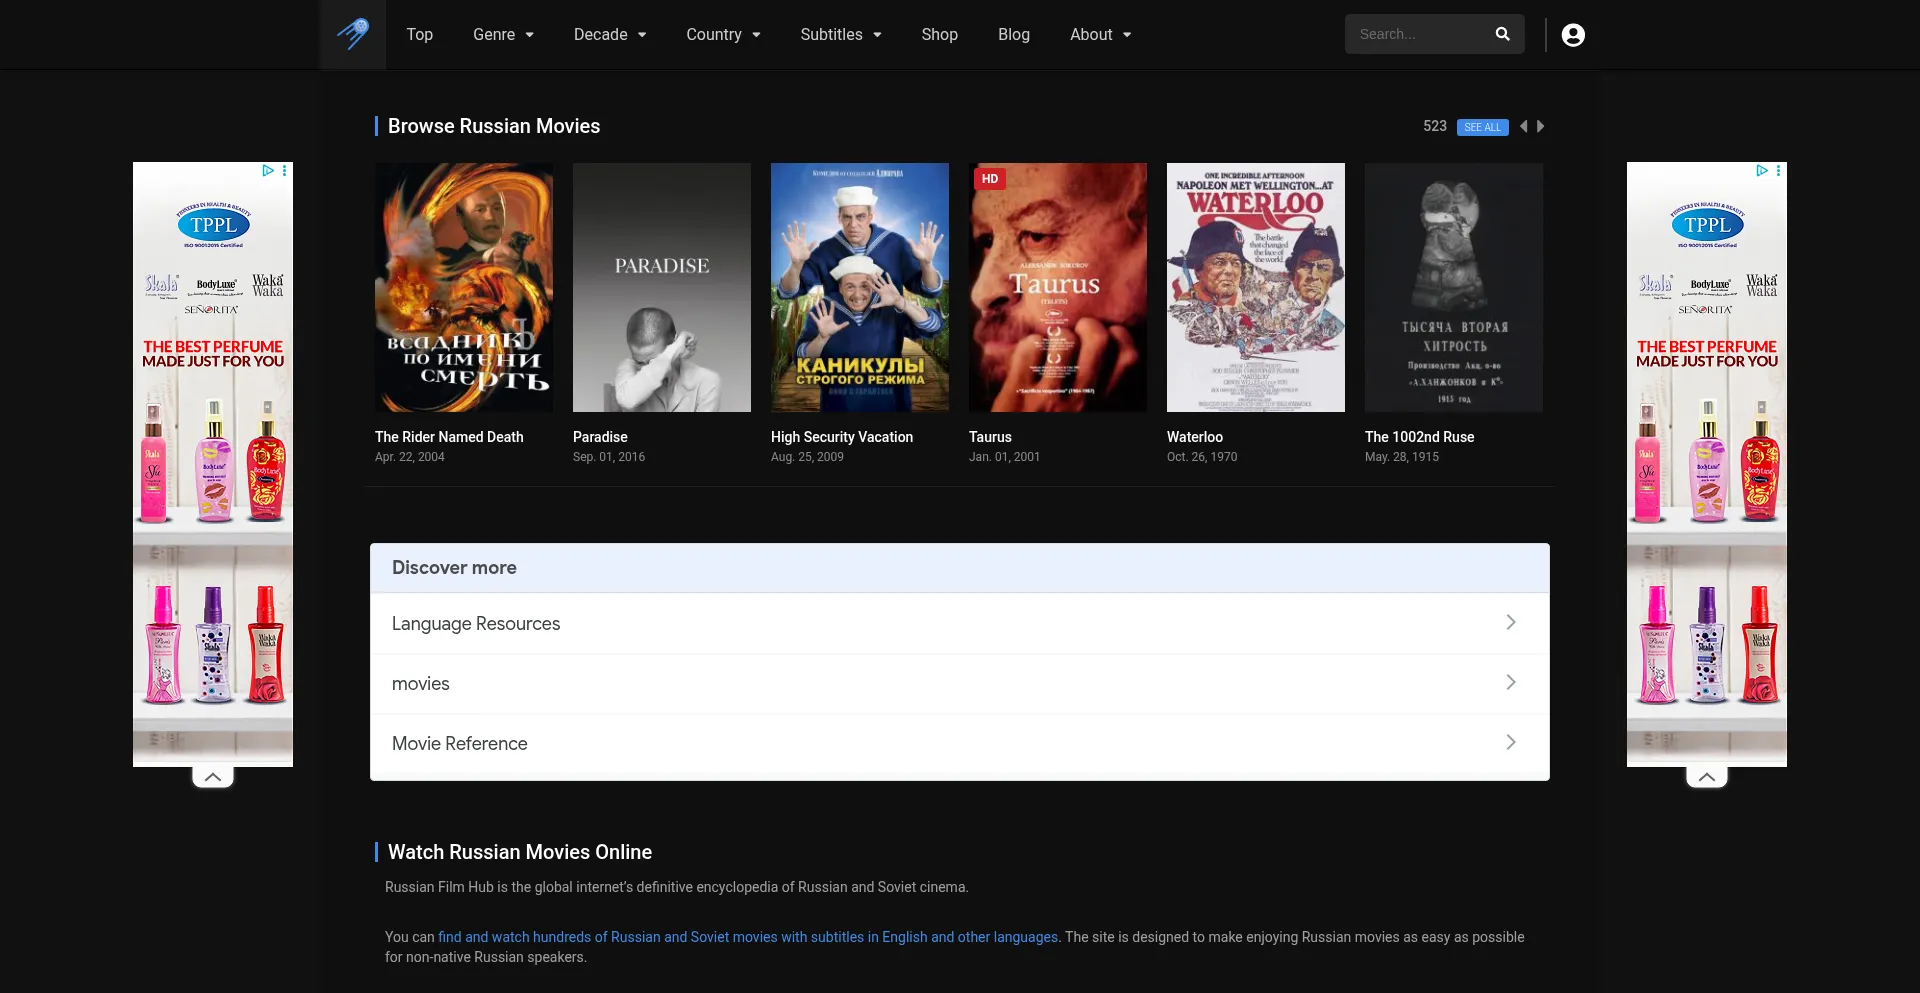Click the SEE ALL button

click(1482, 127)
